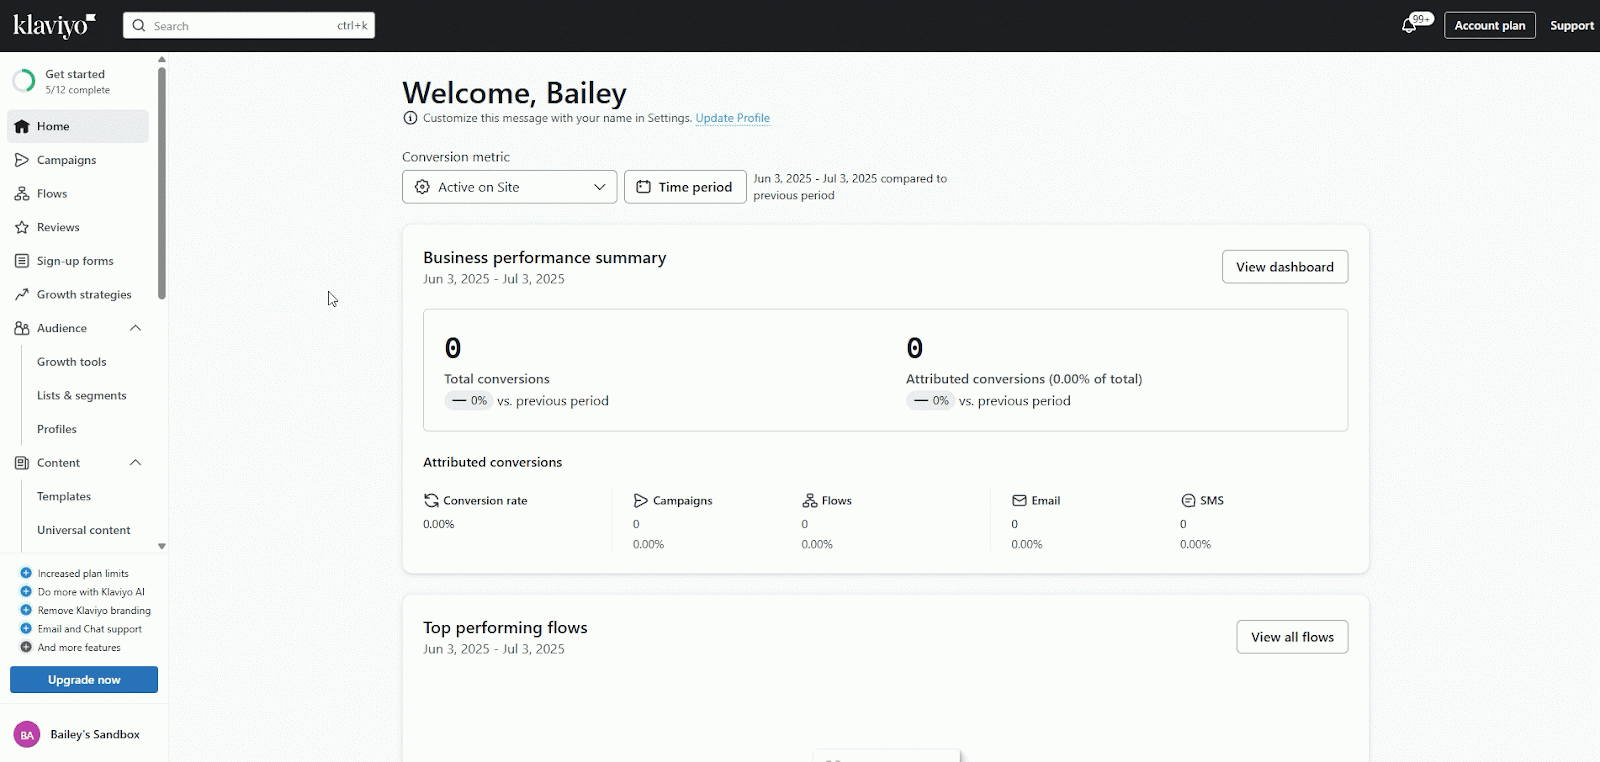Click the sidebar scroll down arrow
The image size is (1600, 762).
(x=162, y=547)
